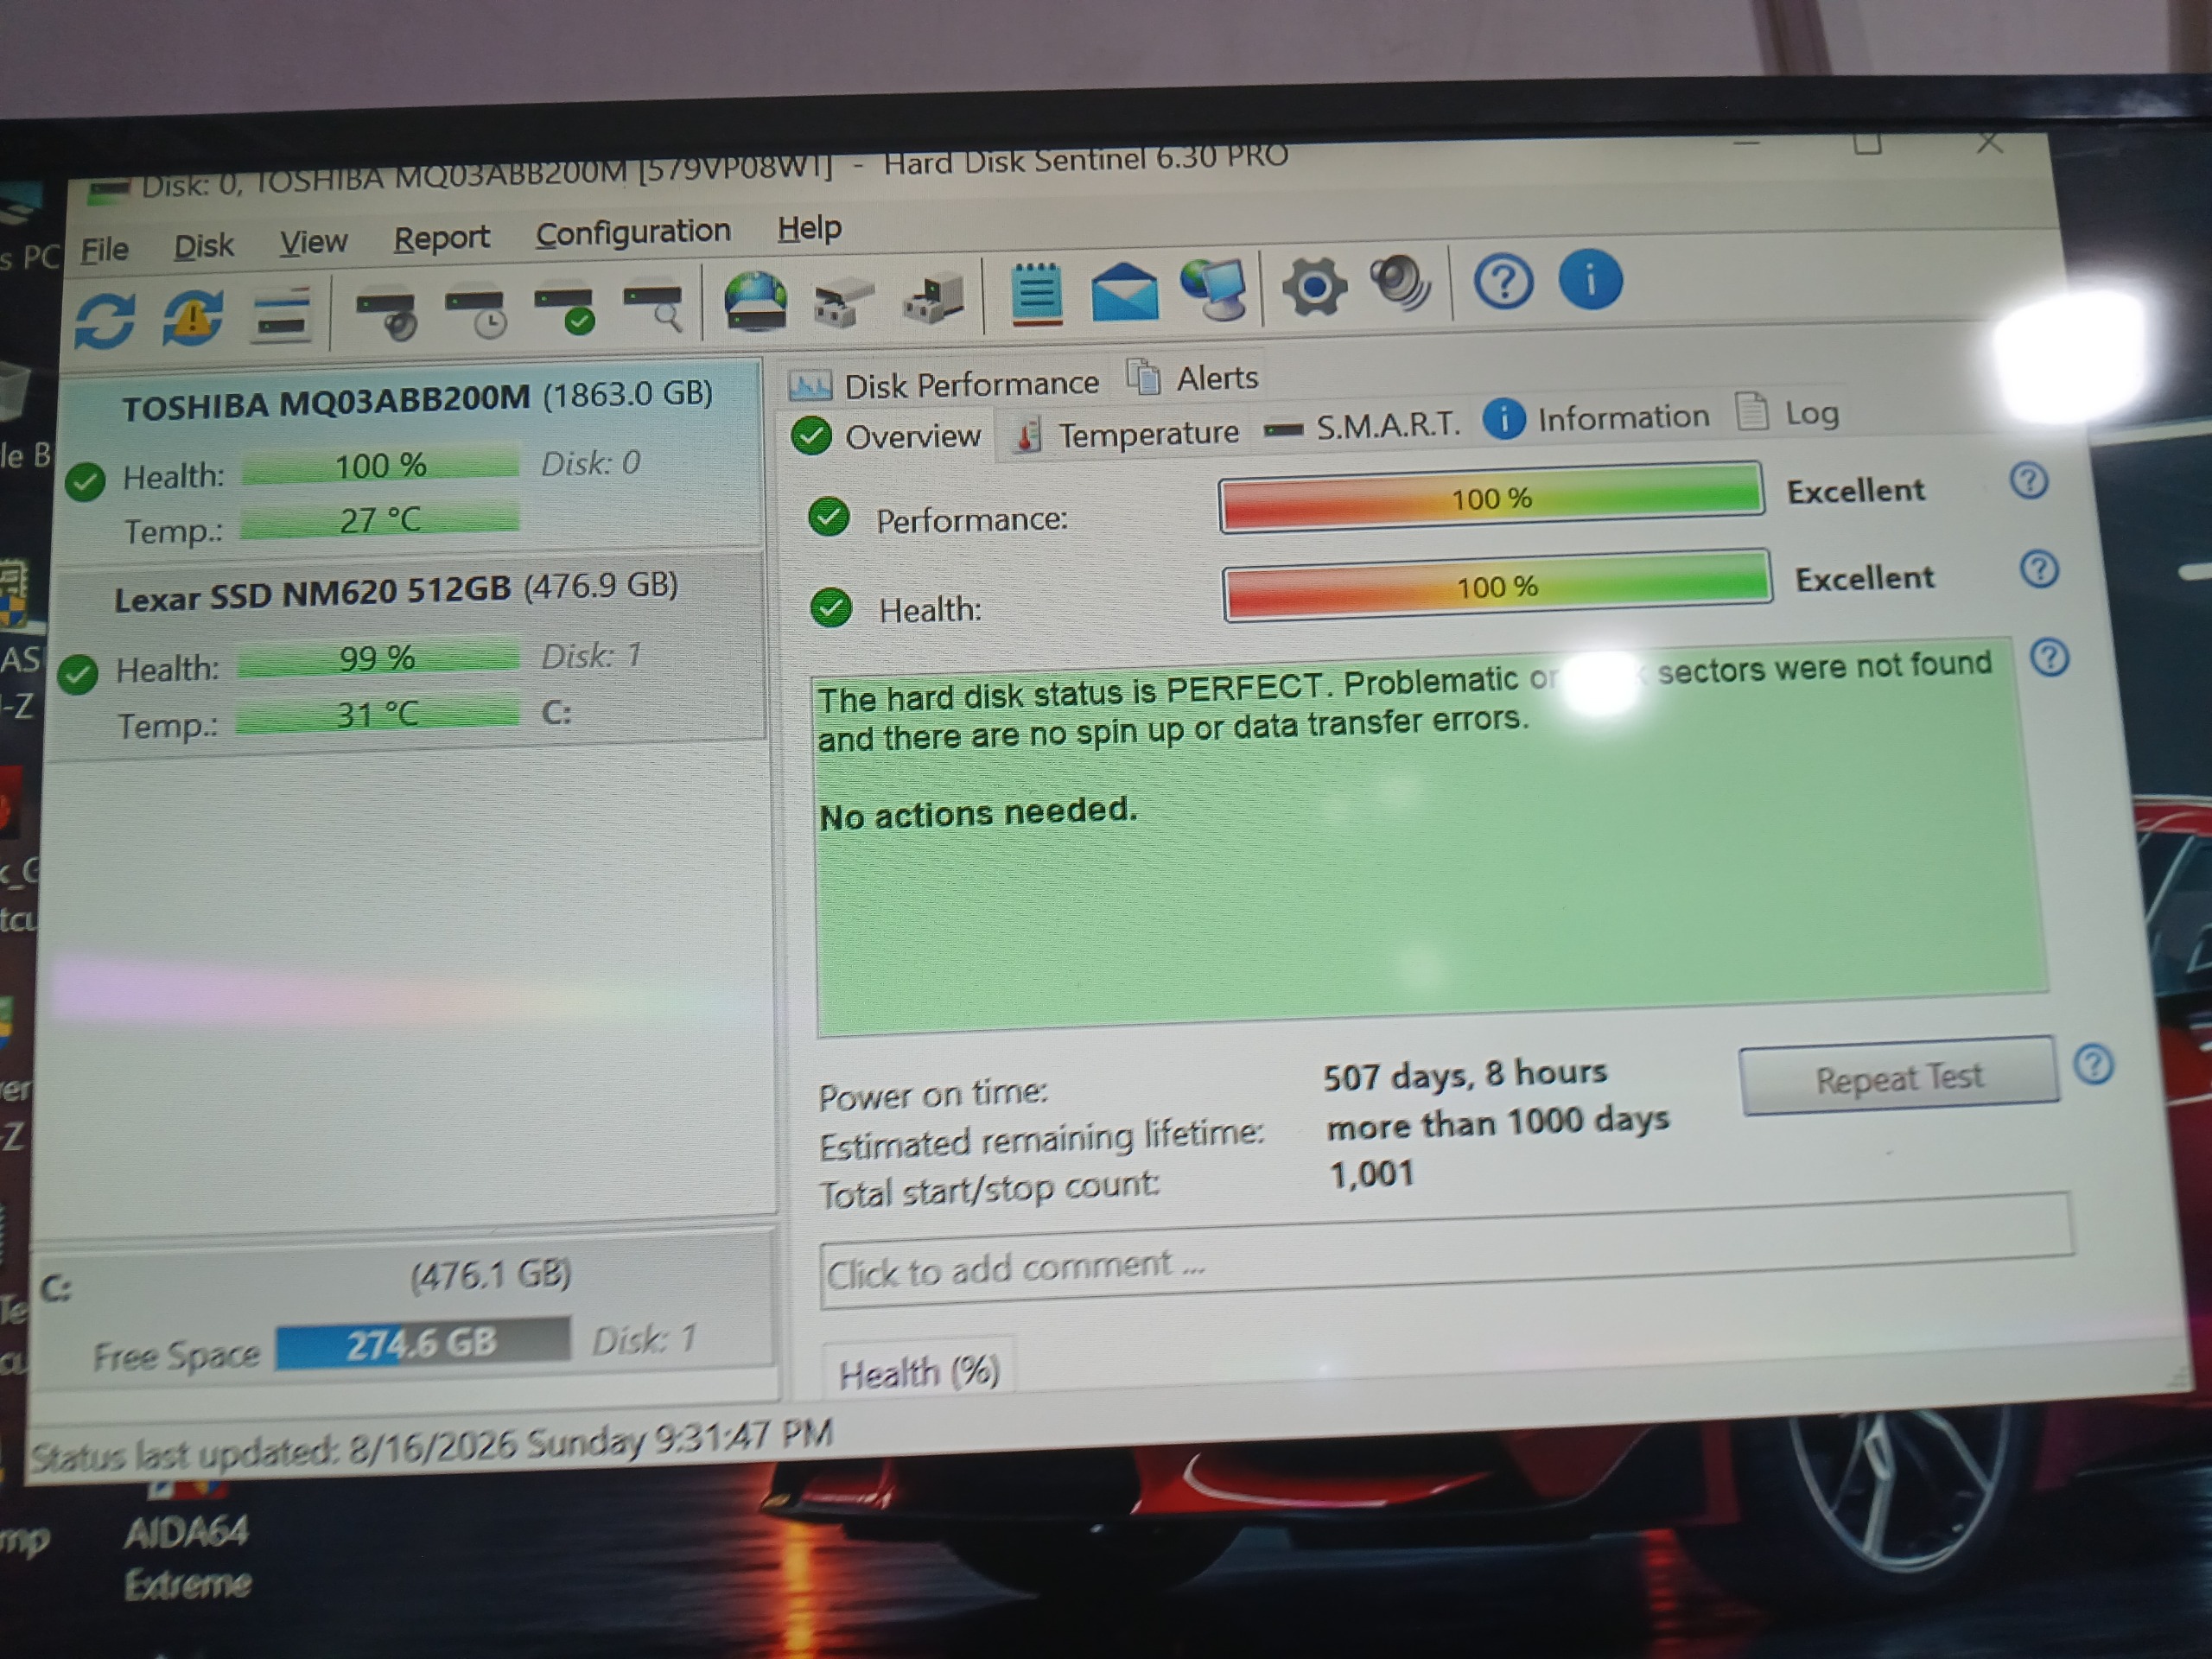
Task: Click the Lexar Health 99 % bar
Action: 377,659
